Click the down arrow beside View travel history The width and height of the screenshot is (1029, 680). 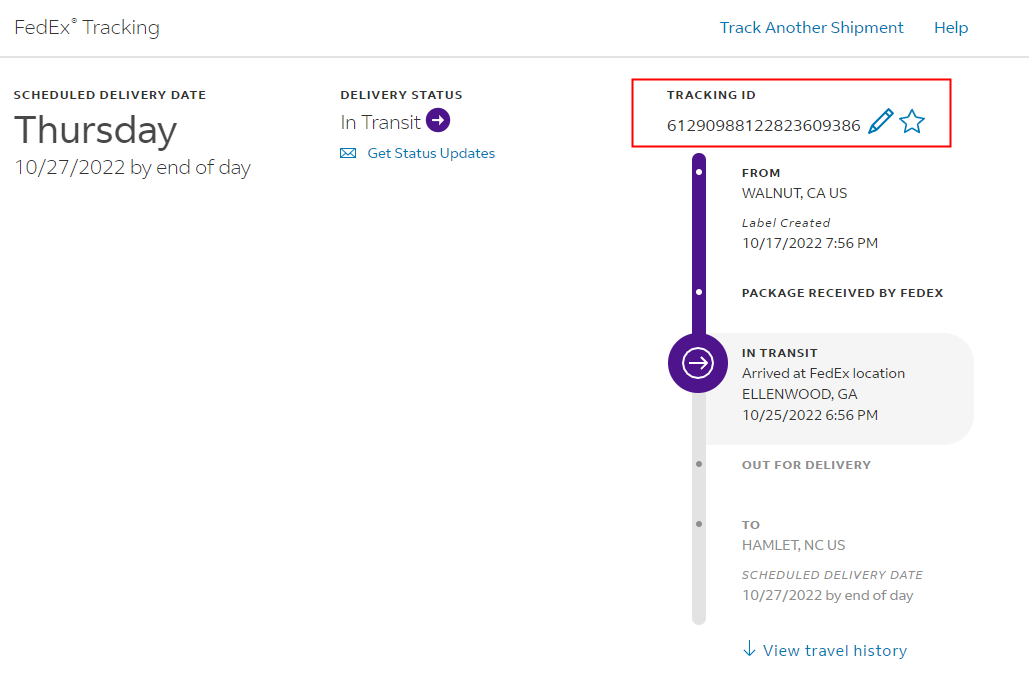click(749, 649)
